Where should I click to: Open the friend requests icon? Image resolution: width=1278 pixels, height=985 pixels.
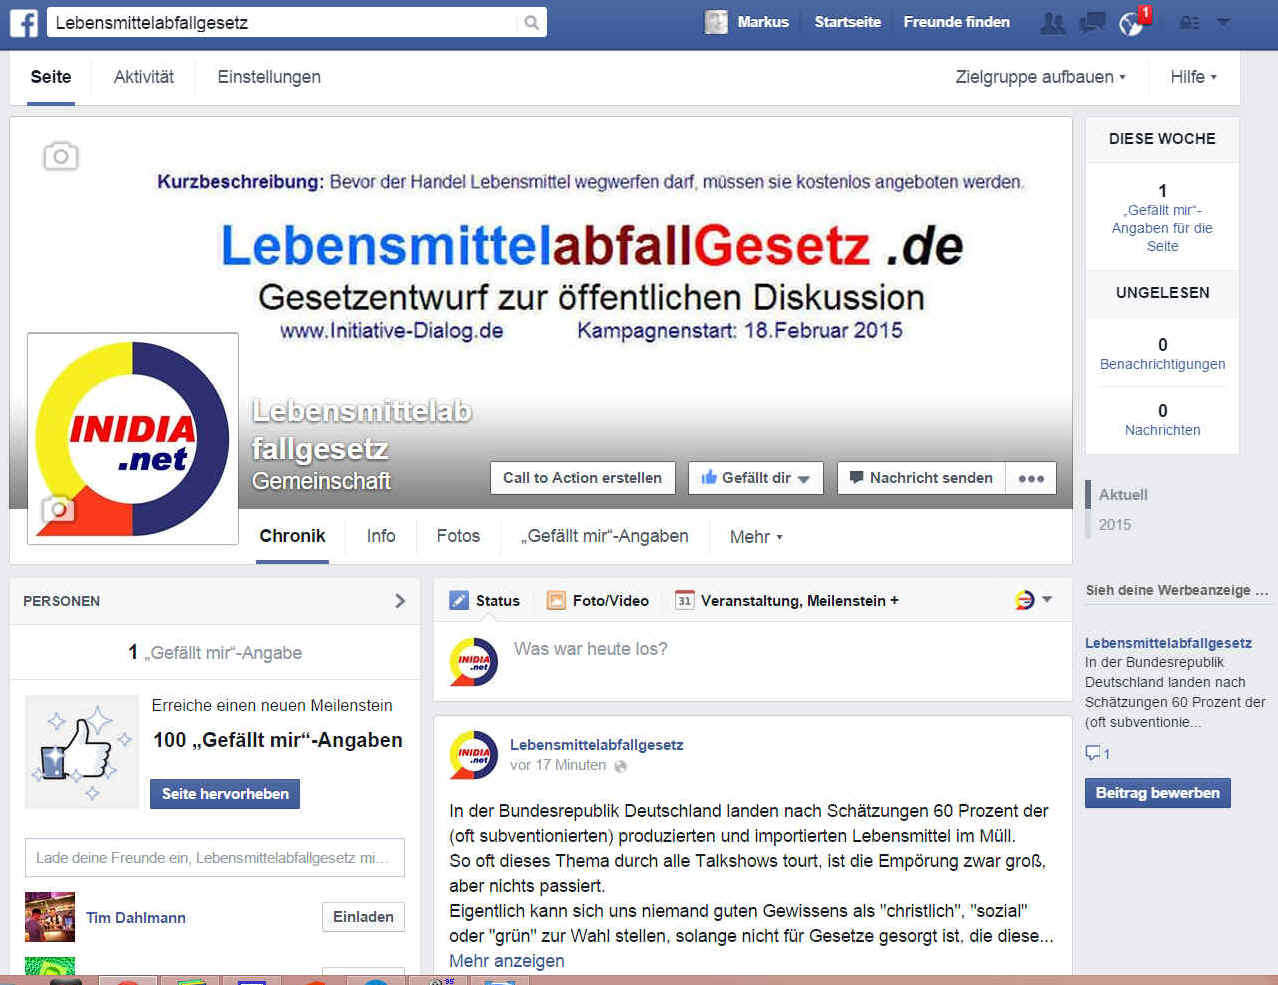point(1053,22)
